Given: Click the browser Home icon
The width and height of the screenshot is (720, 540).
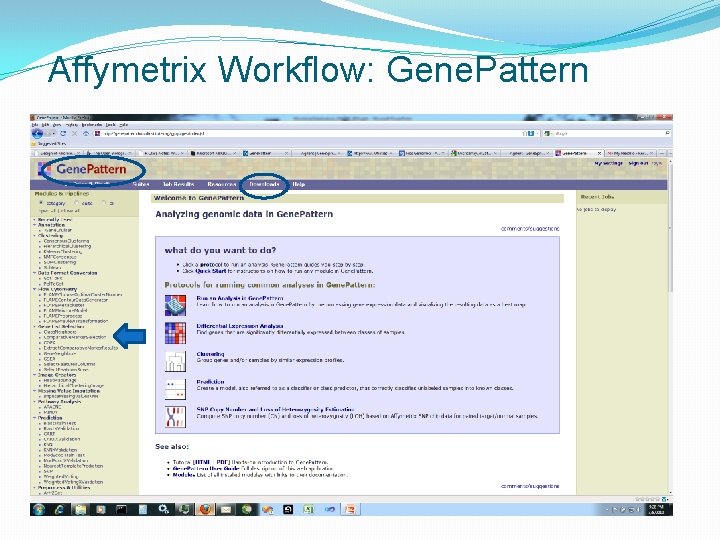Looking at the screenshot, I should point(86,134).
